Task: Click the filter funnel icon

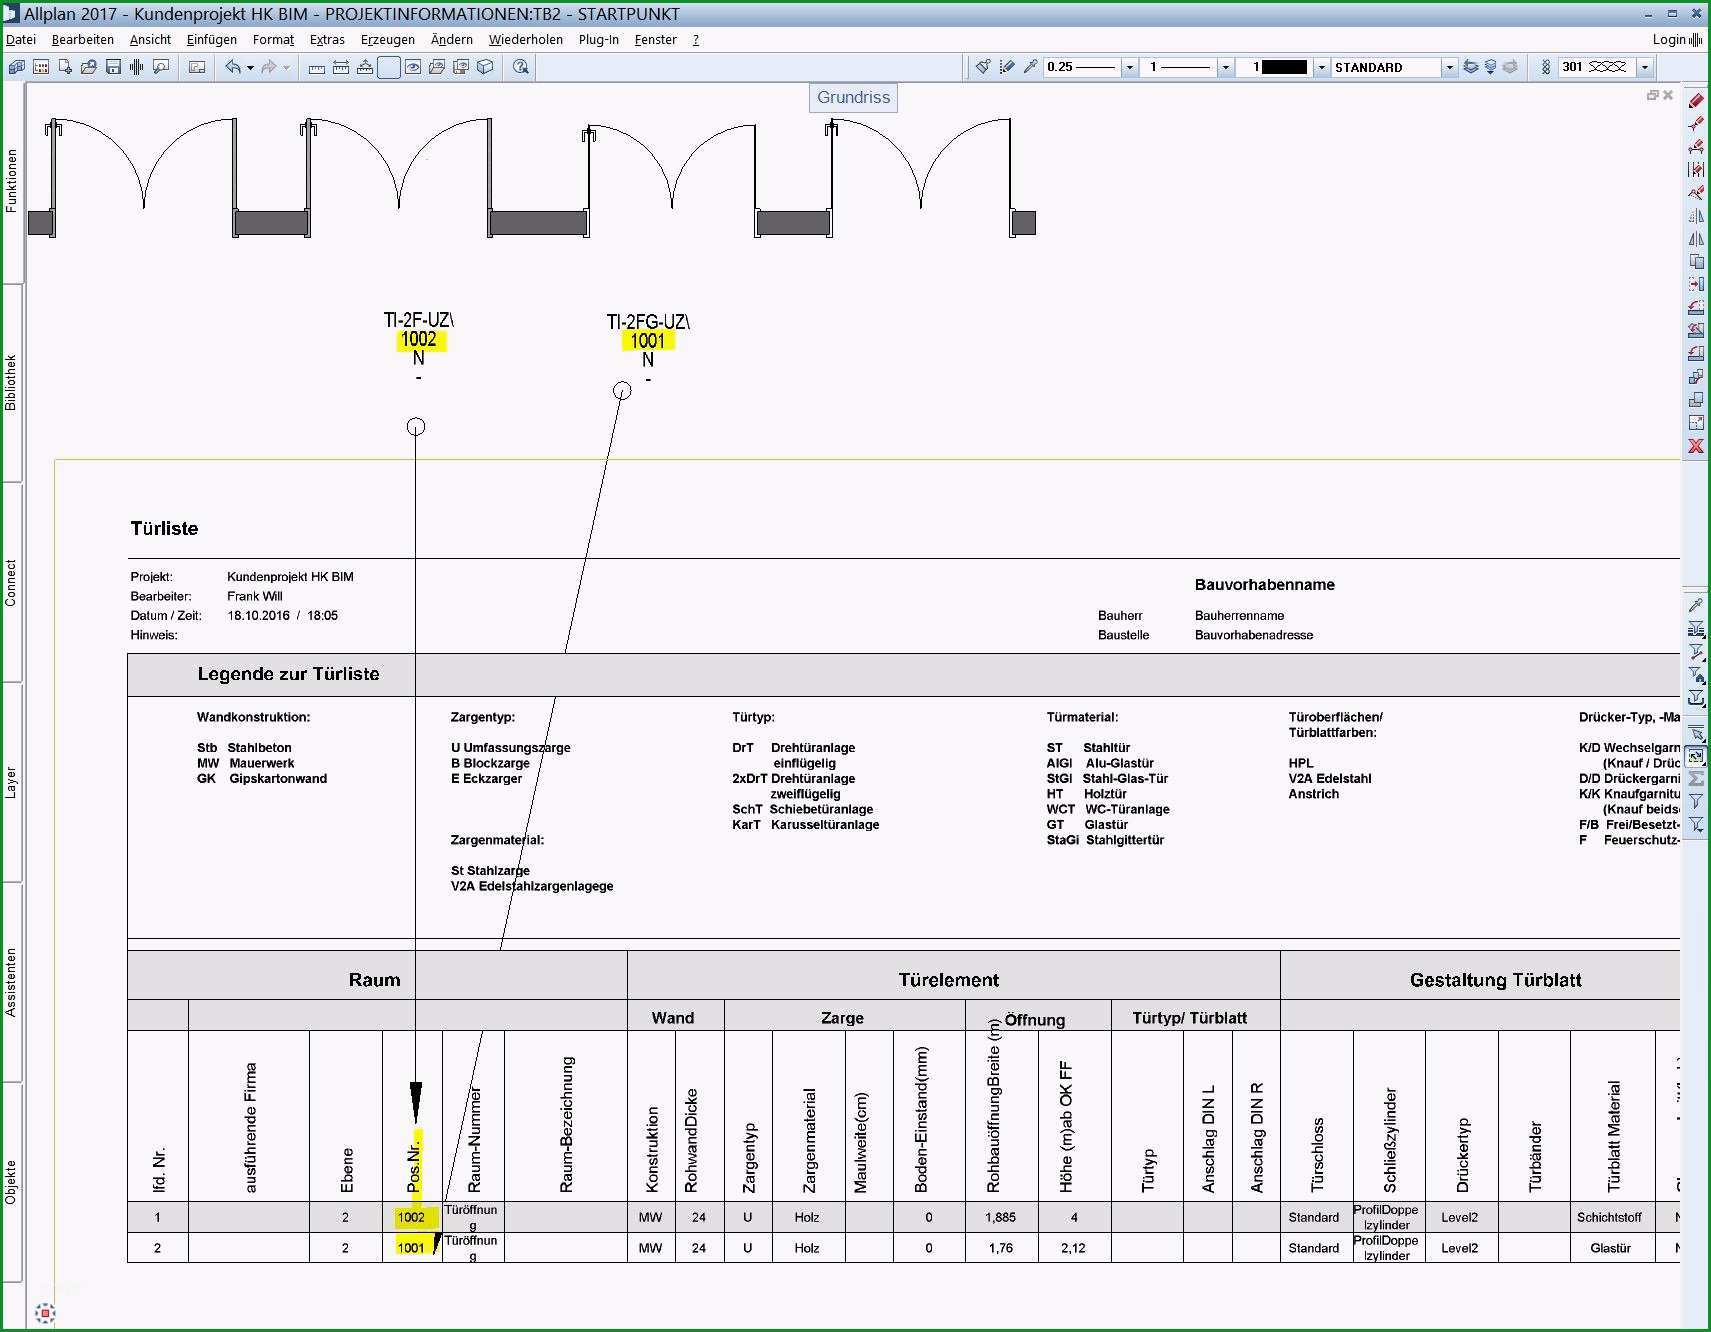Action: coord(1696,801)
